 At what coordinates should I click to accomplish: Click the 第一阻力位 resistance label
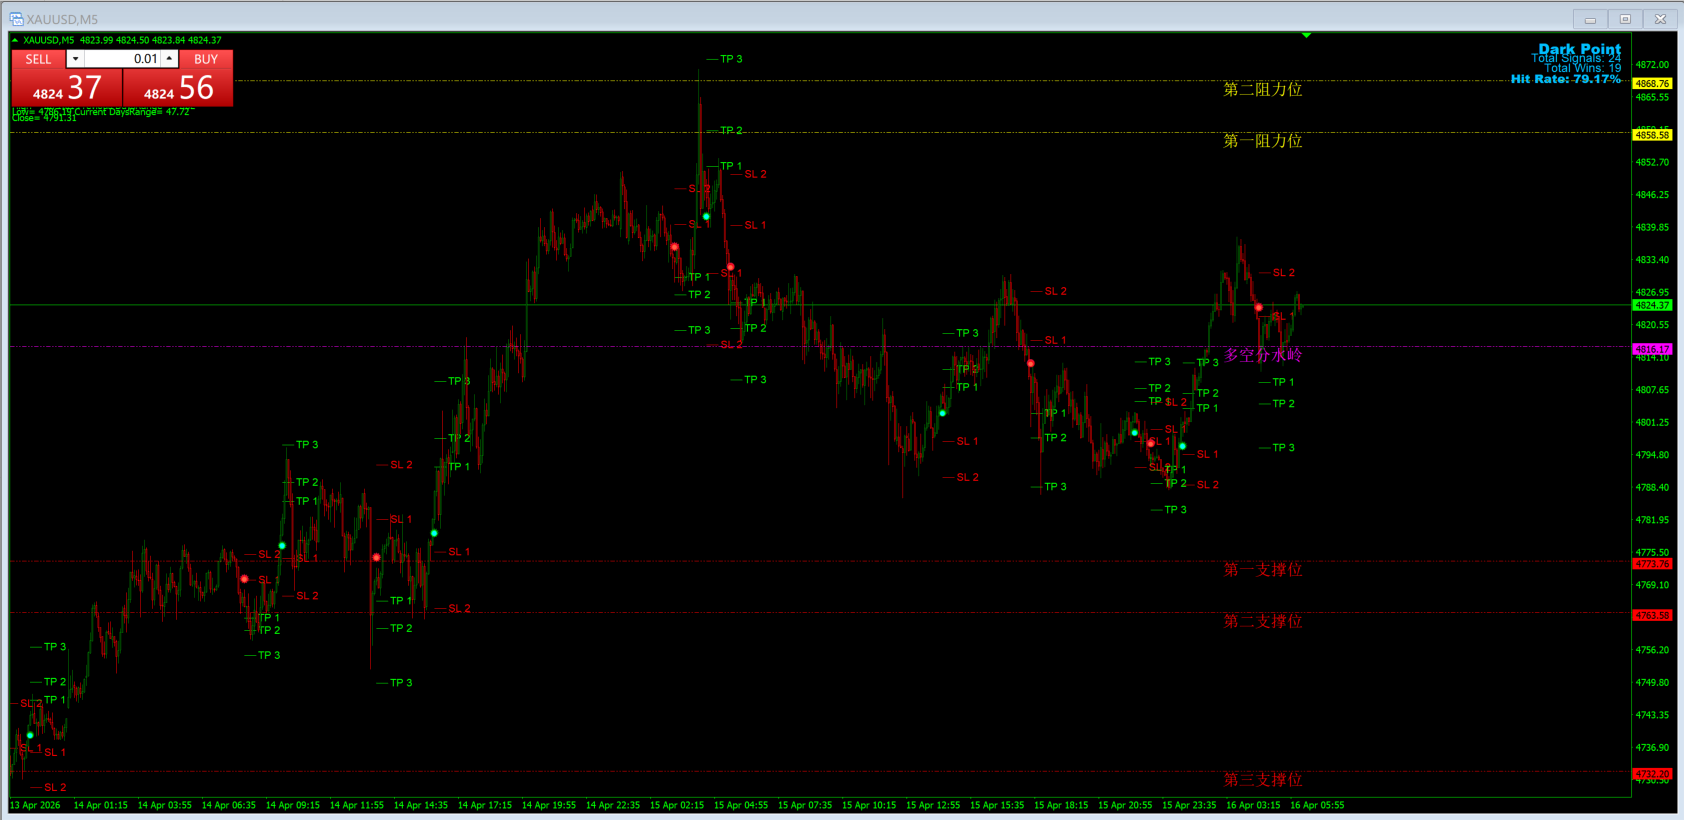(x=1263, y=141)
